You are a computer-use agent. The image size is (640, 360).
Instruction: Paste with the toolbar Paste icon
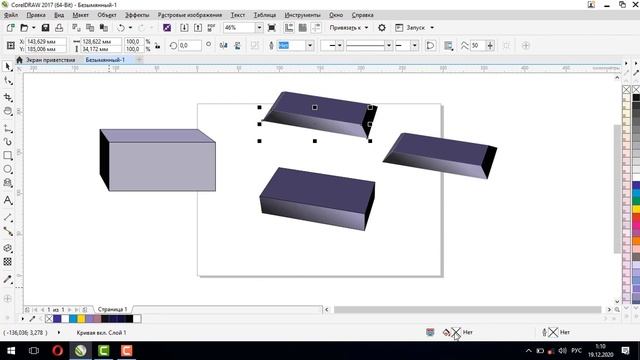tap(104, 28)
